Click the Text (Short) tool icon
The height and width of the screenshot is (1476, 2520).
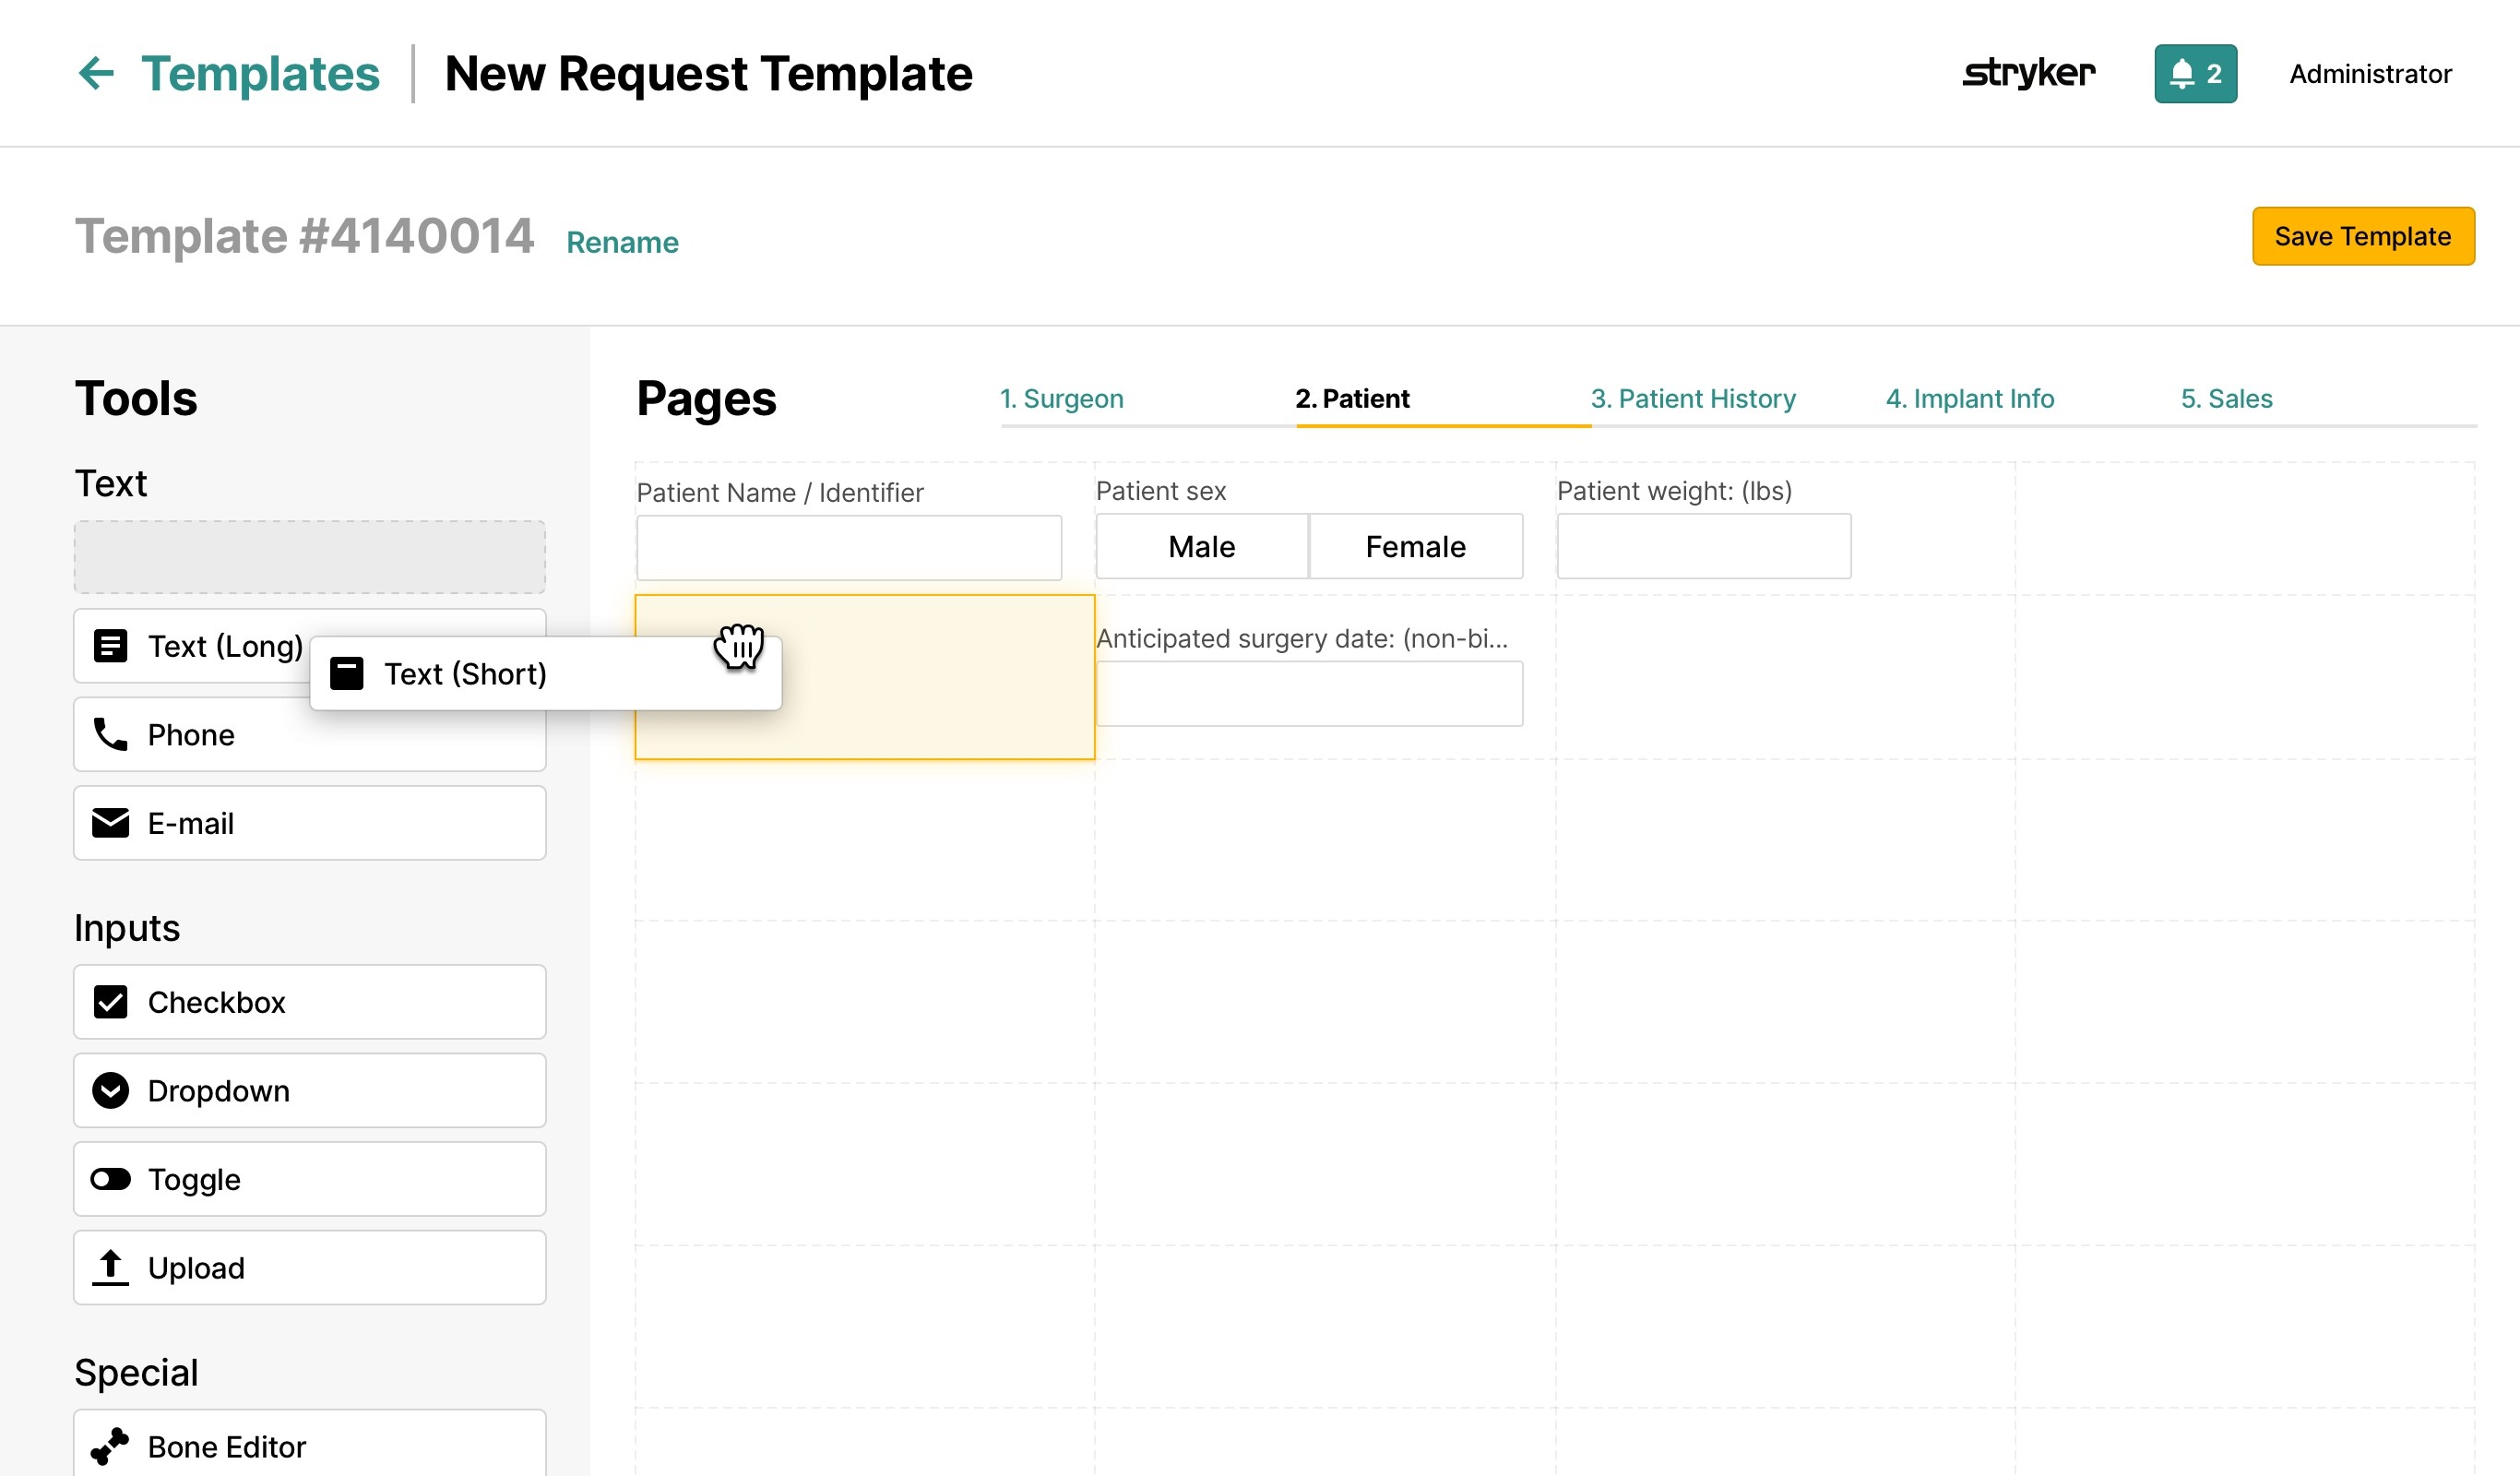pyautogui.click(x=347, y=673)
